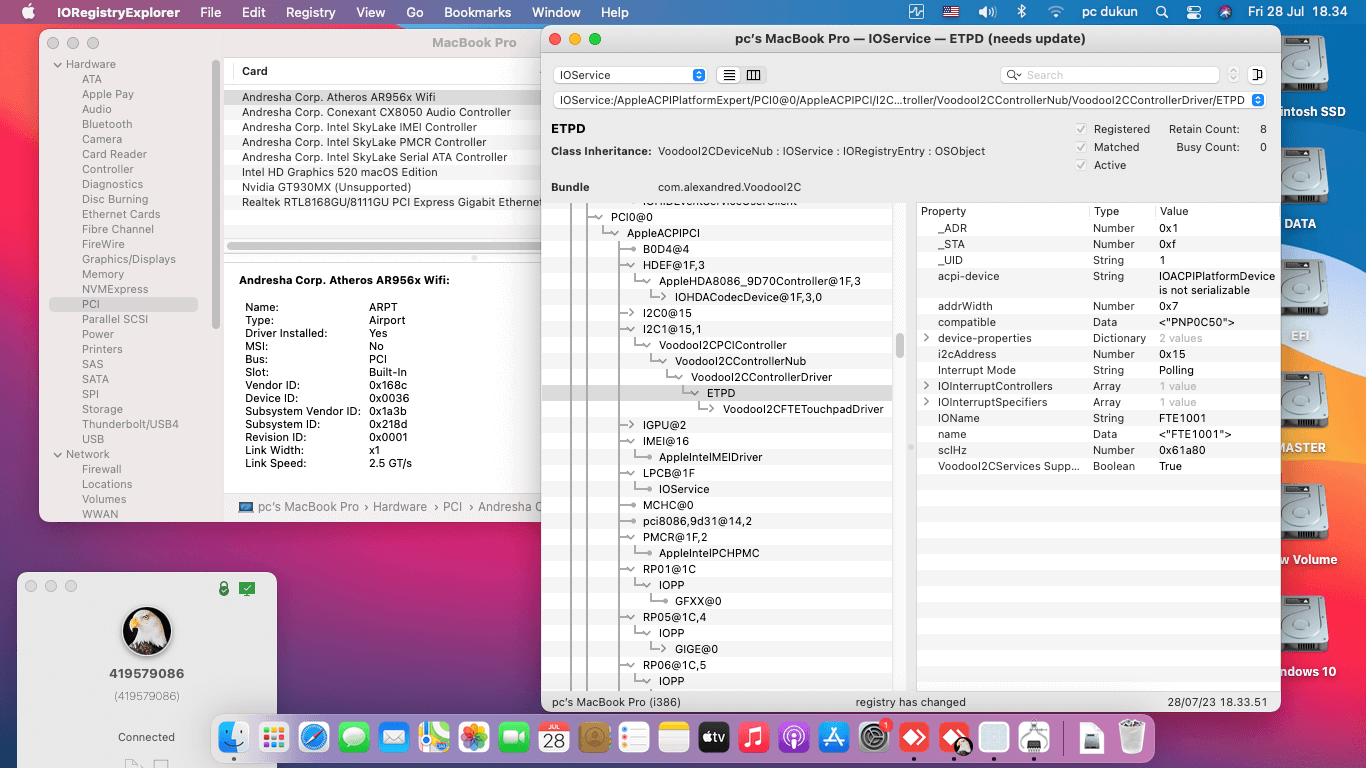
Task: Open Calendar showing 28 in dock
Action: click(x=554, y=738)
